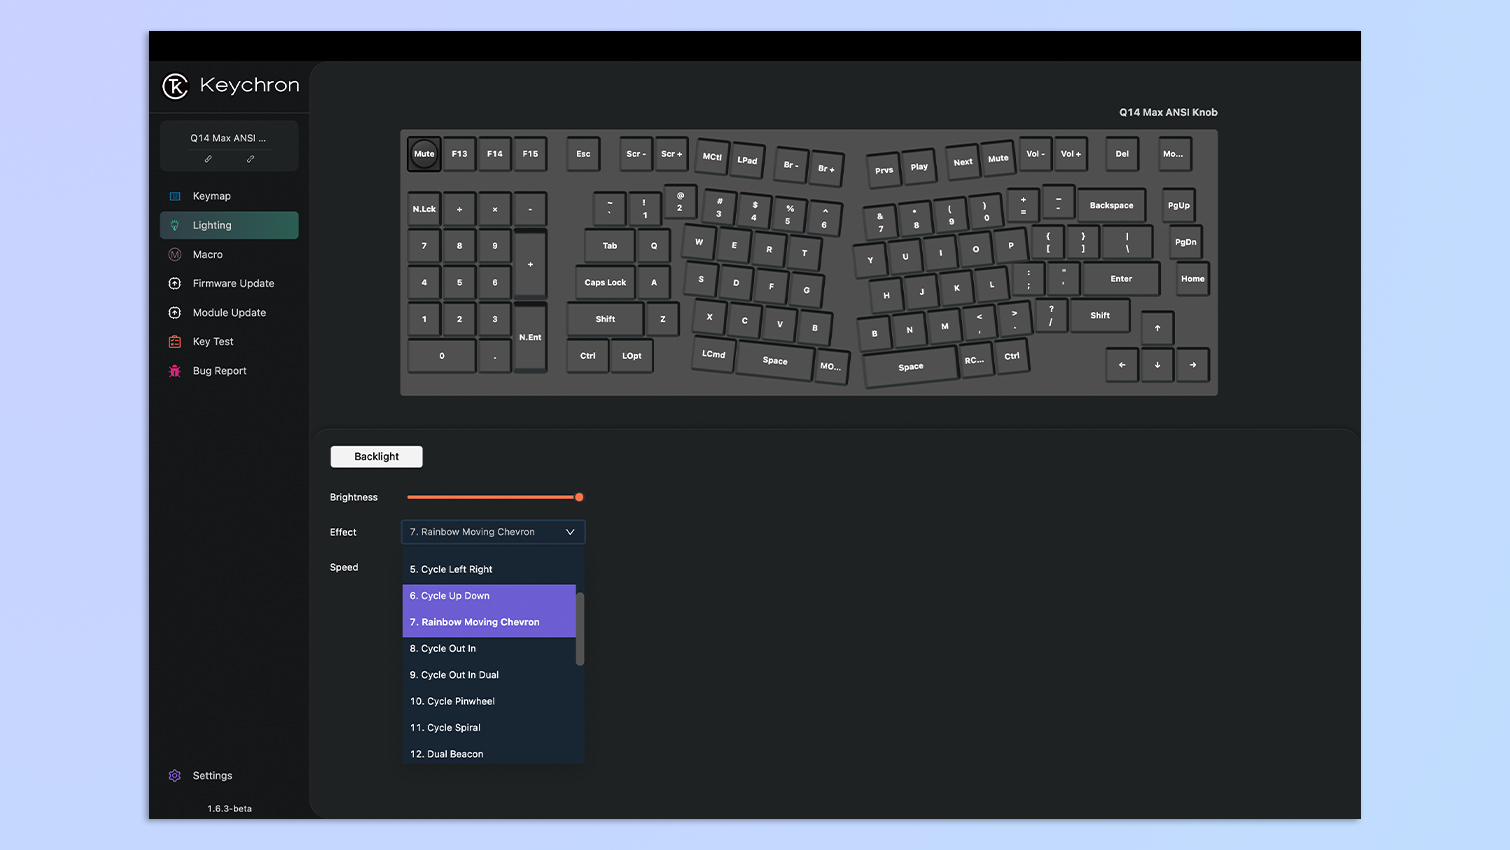Choose '10. Cycle Pinwheel' from the list

[x=452, y=702]
